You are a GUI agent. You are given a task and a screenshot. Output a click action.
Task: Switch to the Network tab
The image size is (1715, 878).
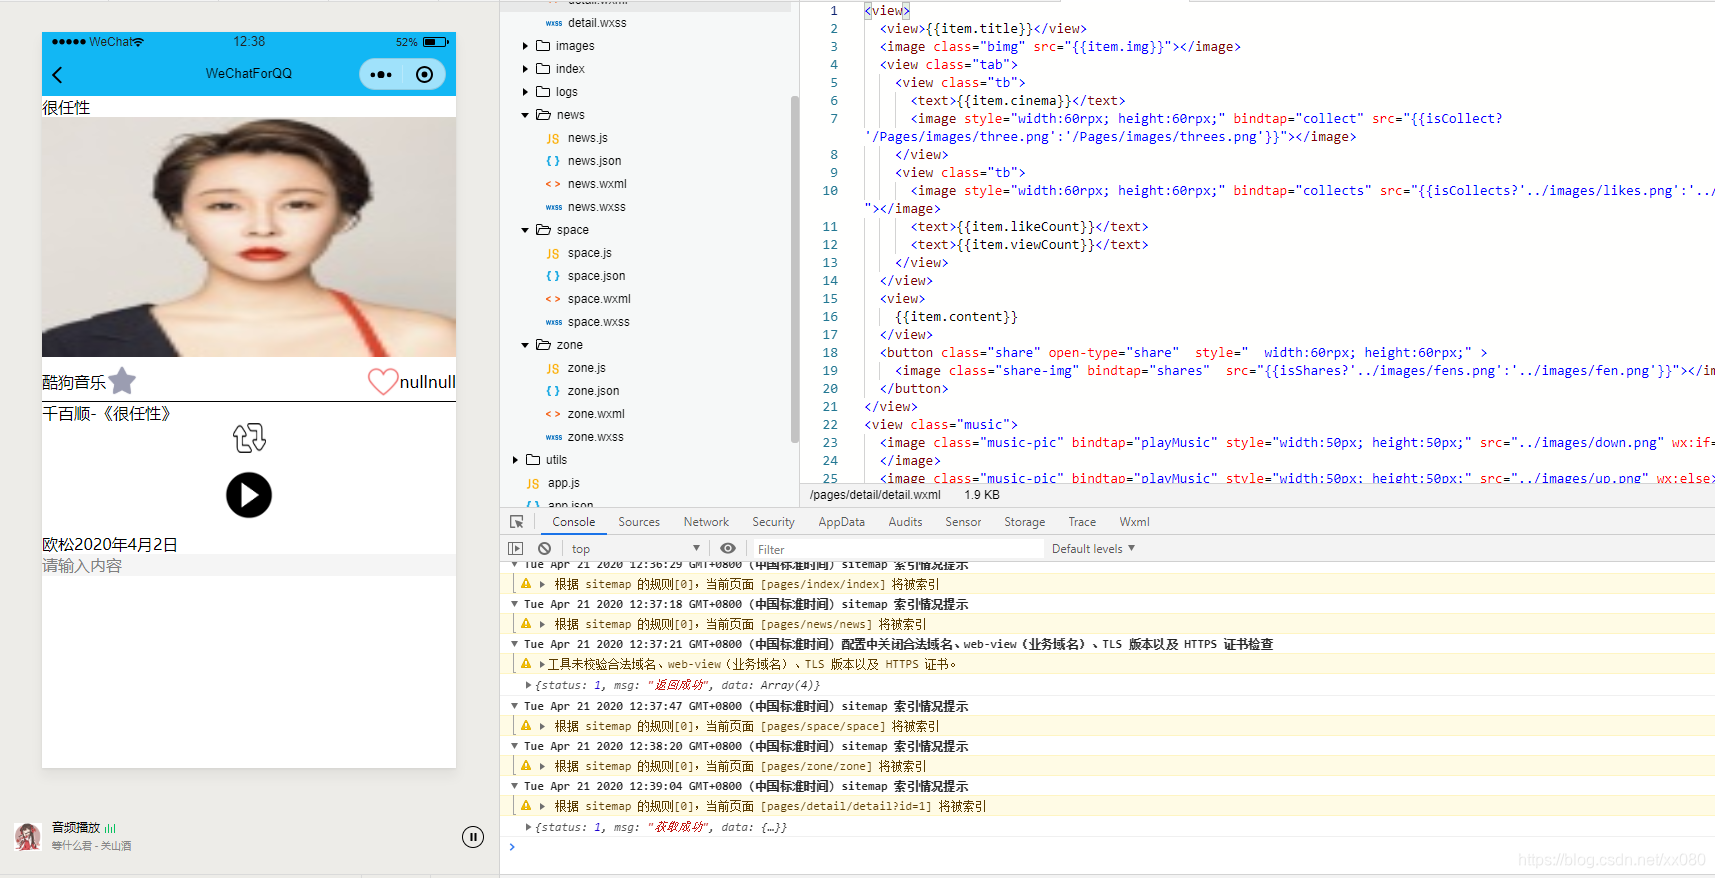[706, 522]
